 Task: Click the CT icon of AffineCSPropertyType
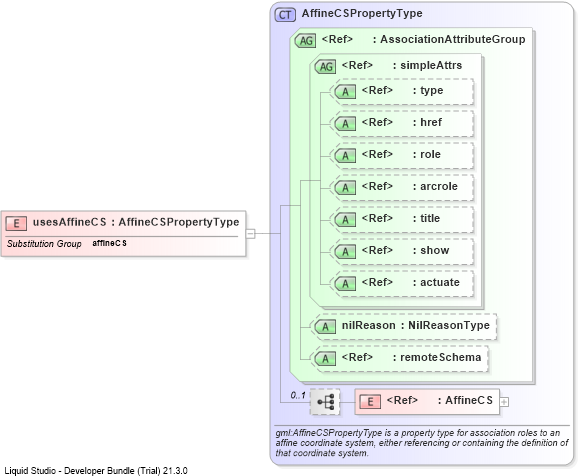click(x=285, y=15)
